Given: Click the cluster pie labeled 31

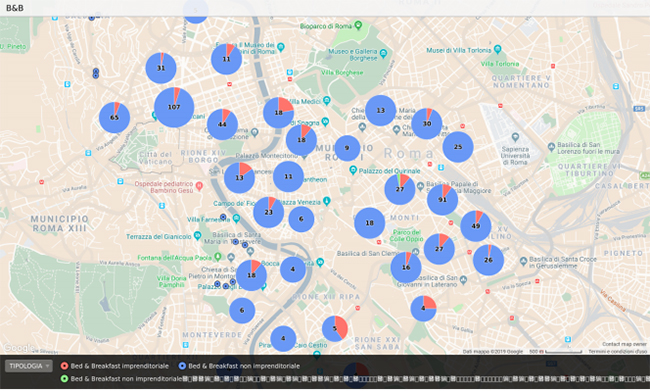Looking at the screenshot, I should pyautogui.click(x=161, y=68).
